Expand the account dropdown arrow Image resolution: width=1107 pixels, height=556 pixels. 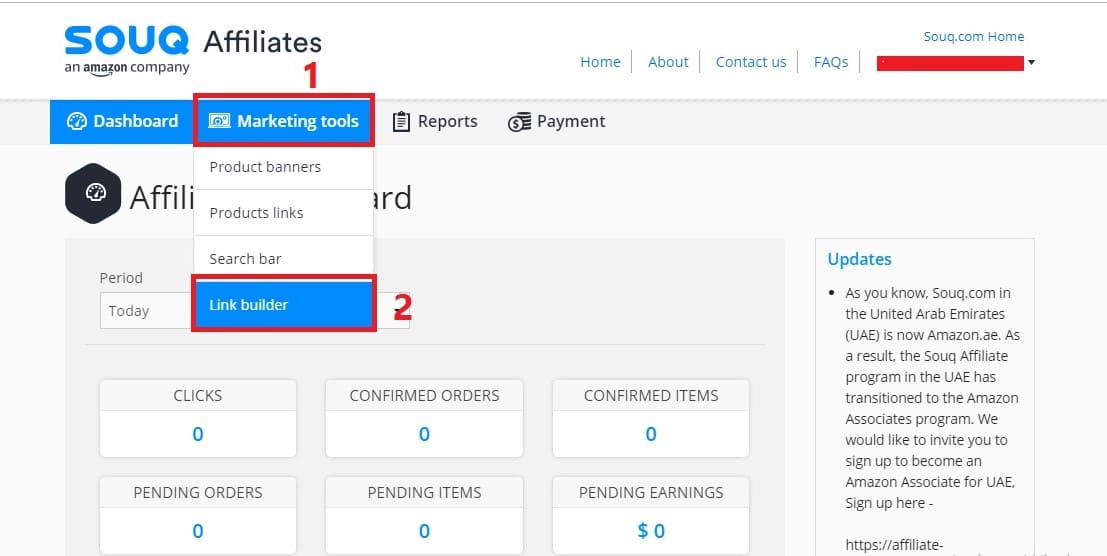pyautogui.click(x=1031, y=63)
